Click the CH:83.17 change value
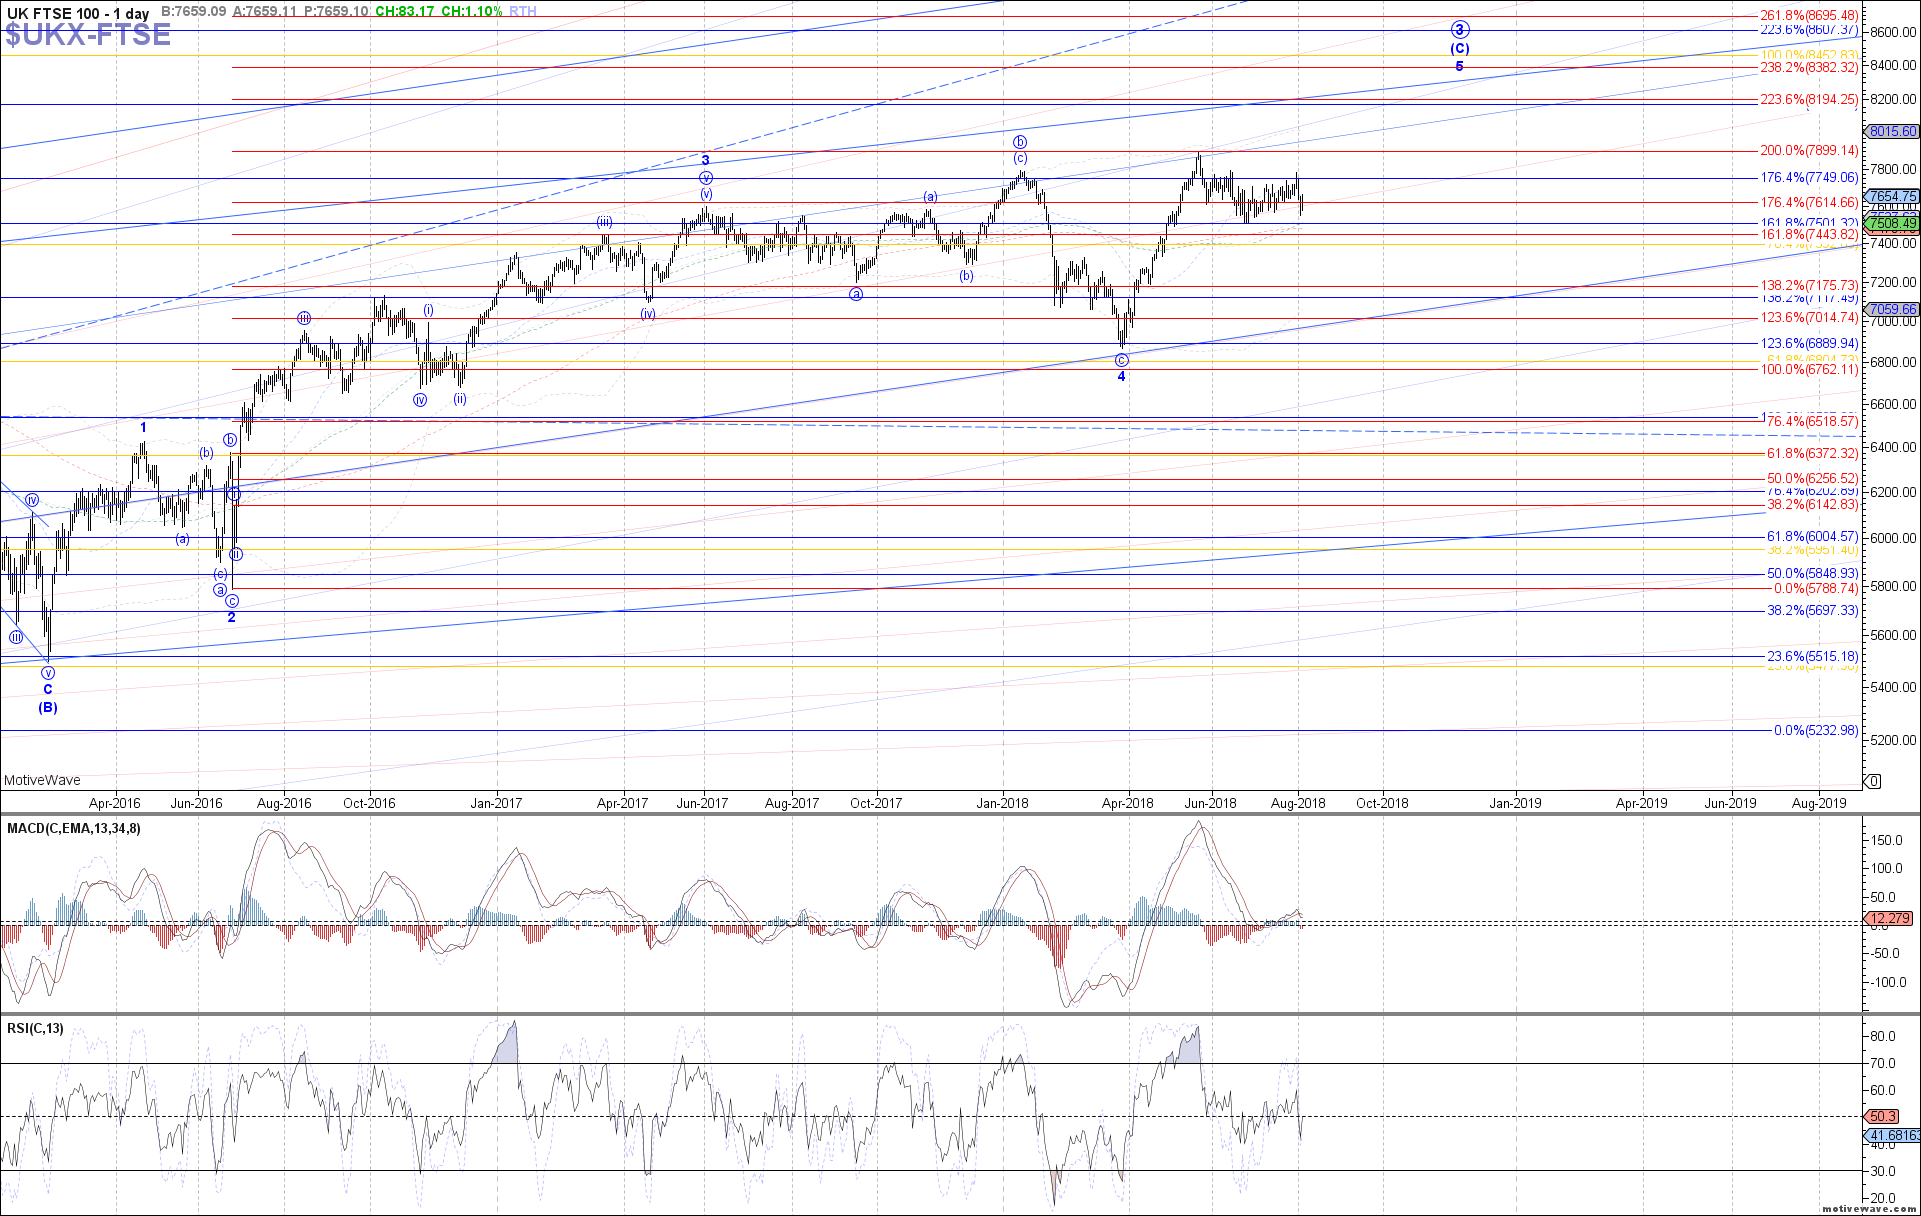Screen dimensions: 1921x1216 pyautogui.click(x=404, y=12)
